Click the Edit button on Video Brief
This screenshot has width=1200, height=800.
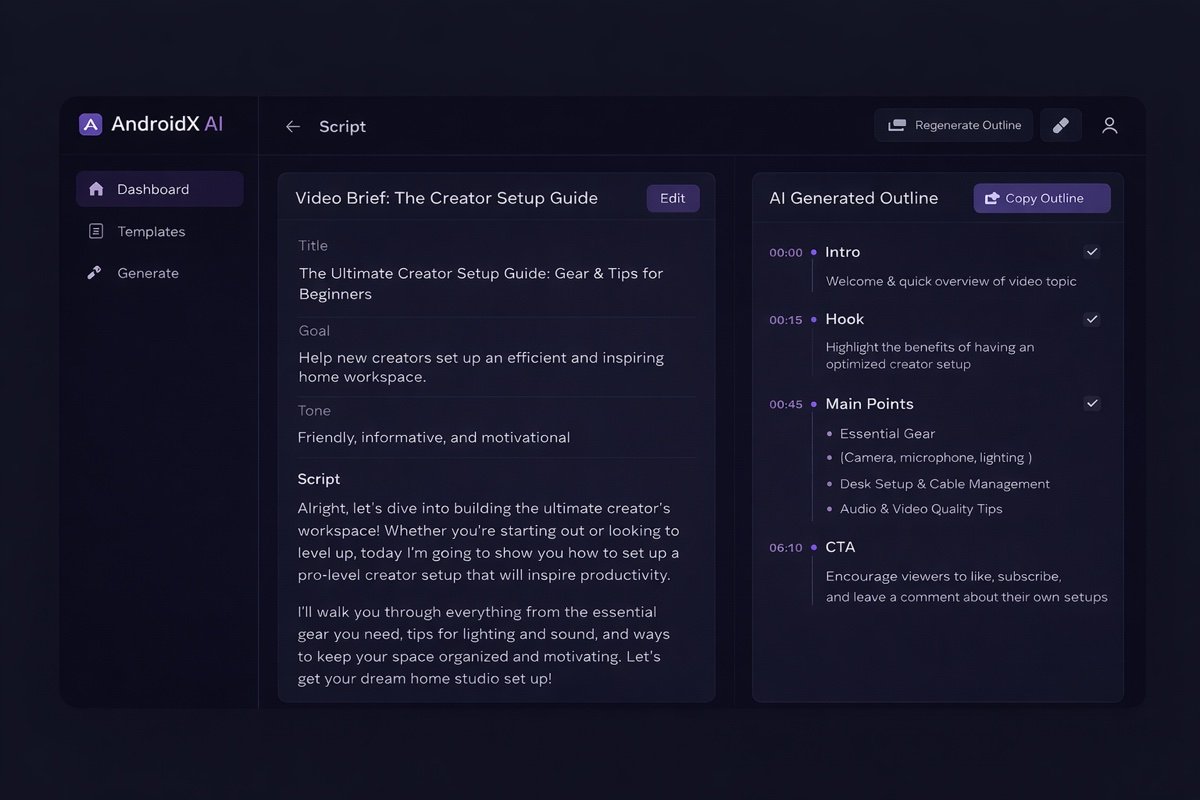[x=673, y=198]
